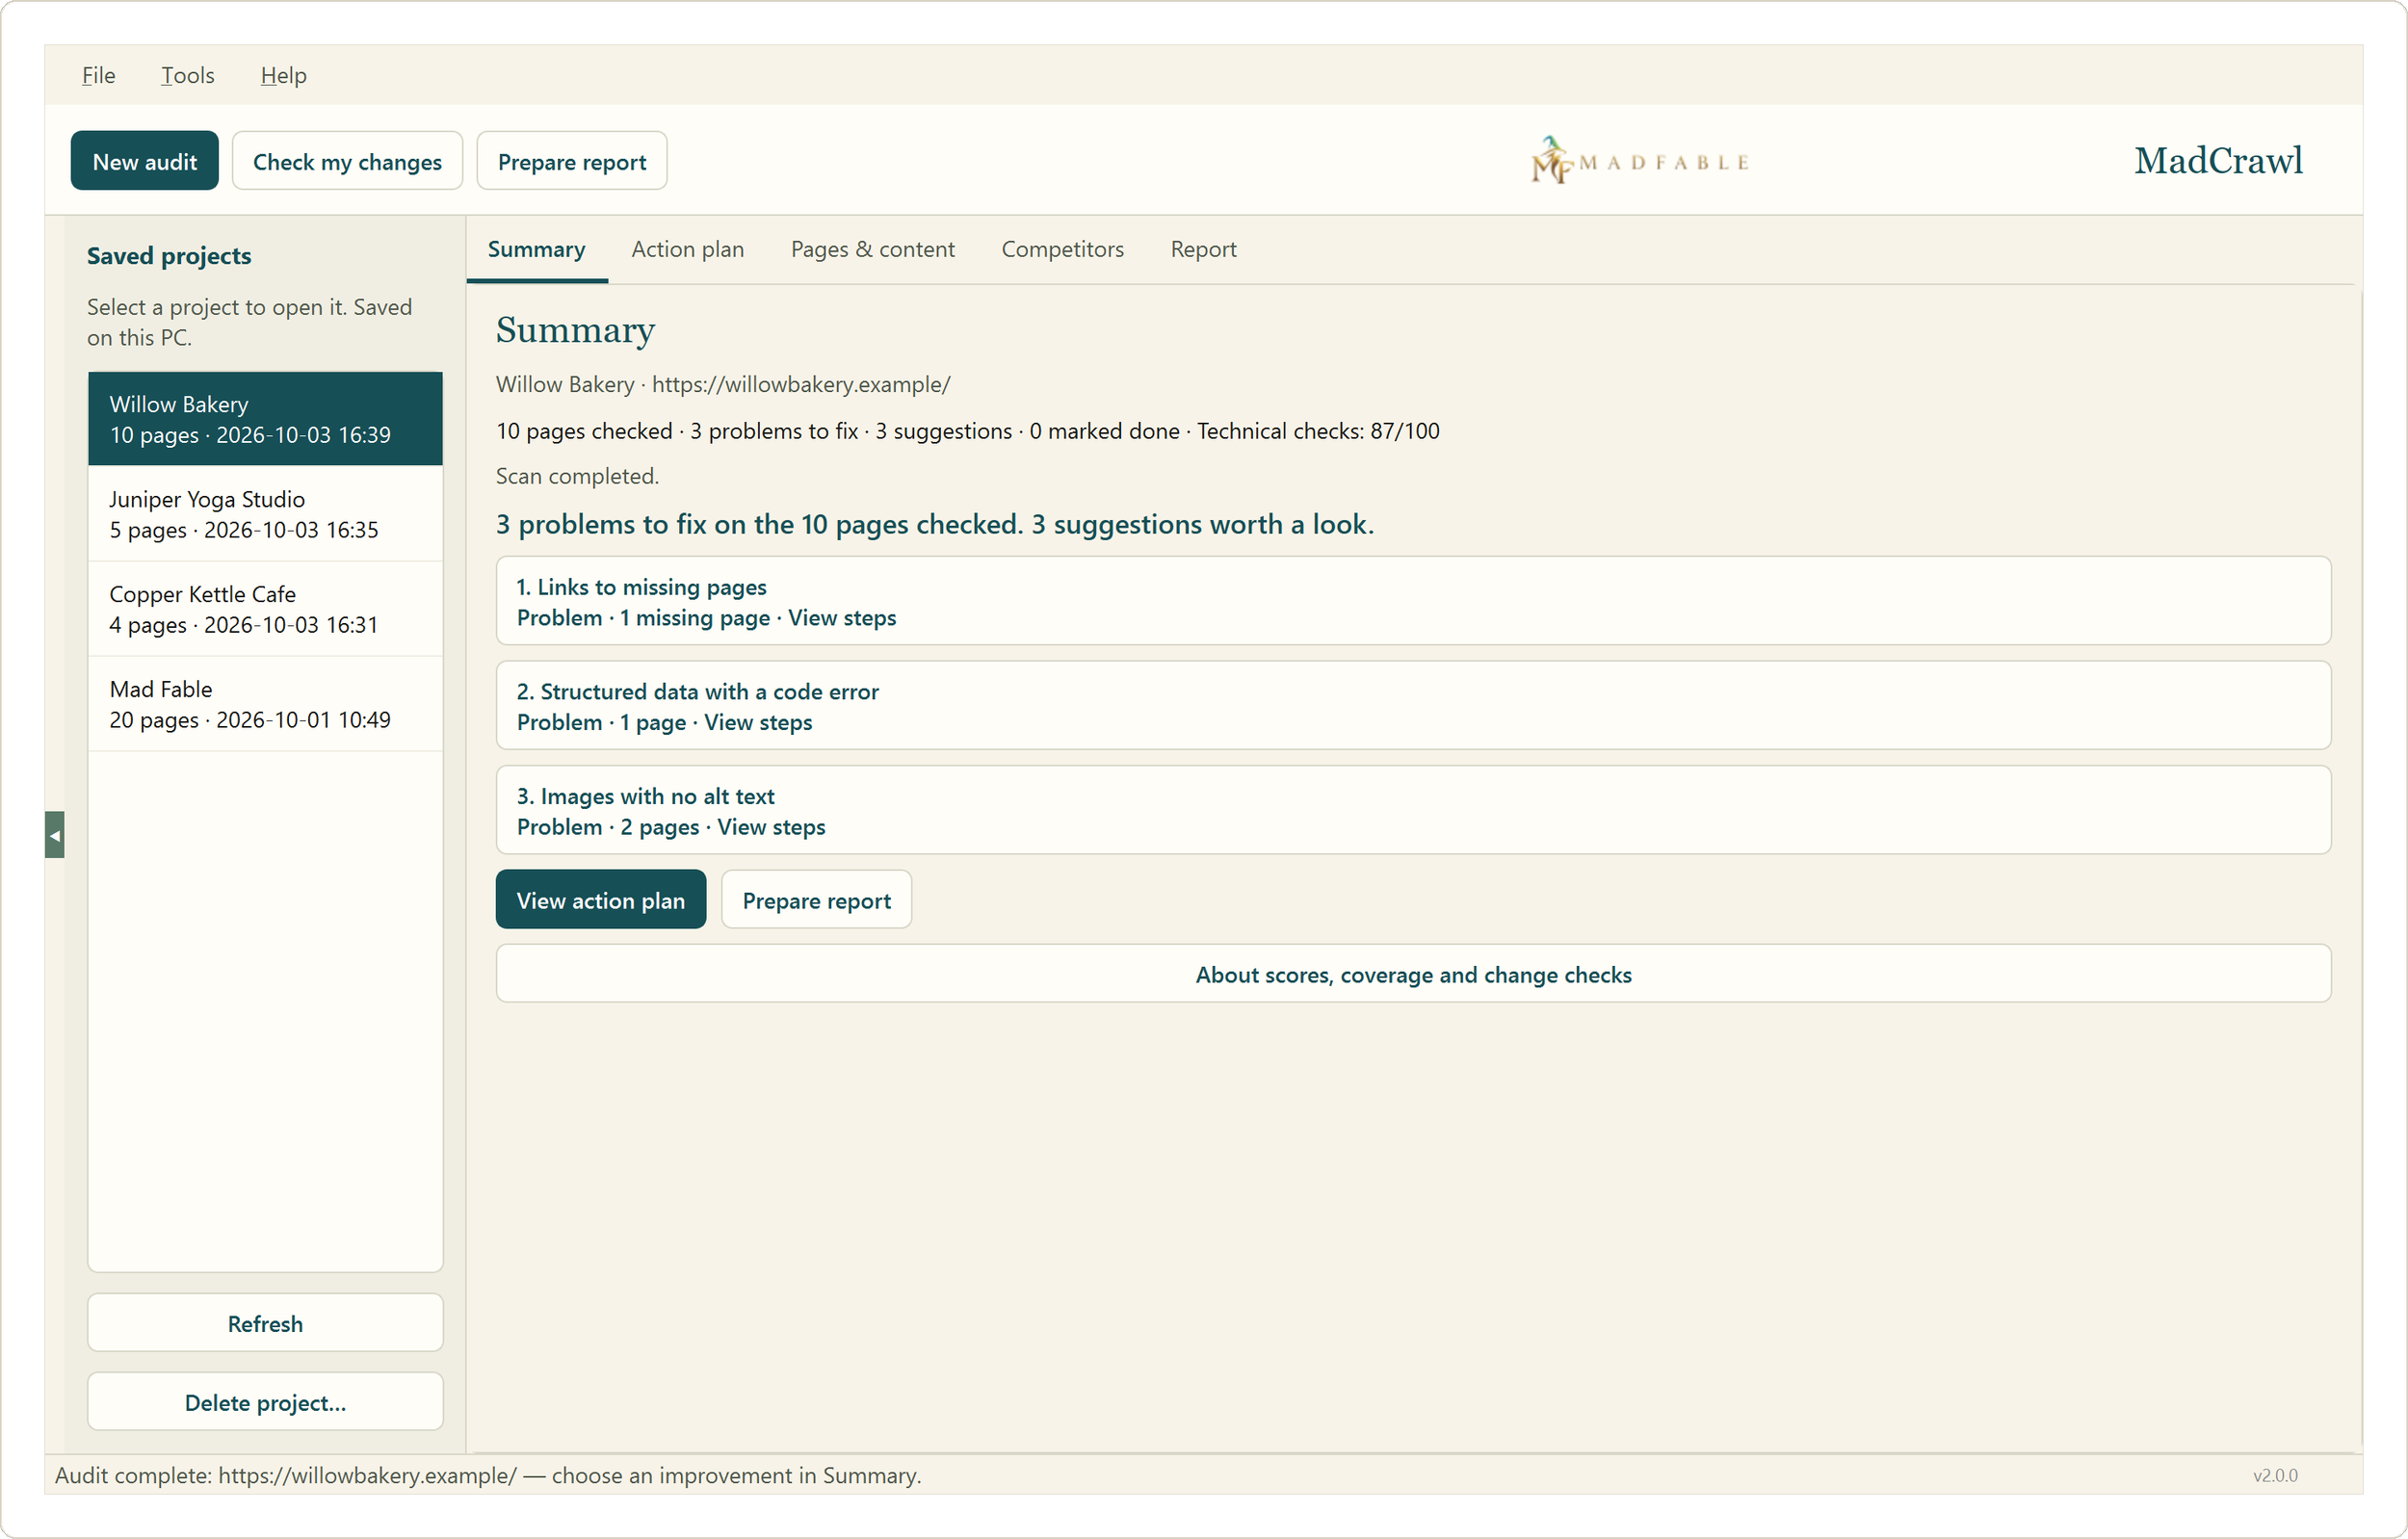The height and width of the screenshot is (1539, 2408).
Task: Click the Delete project... button
Action: point(265,1402)
